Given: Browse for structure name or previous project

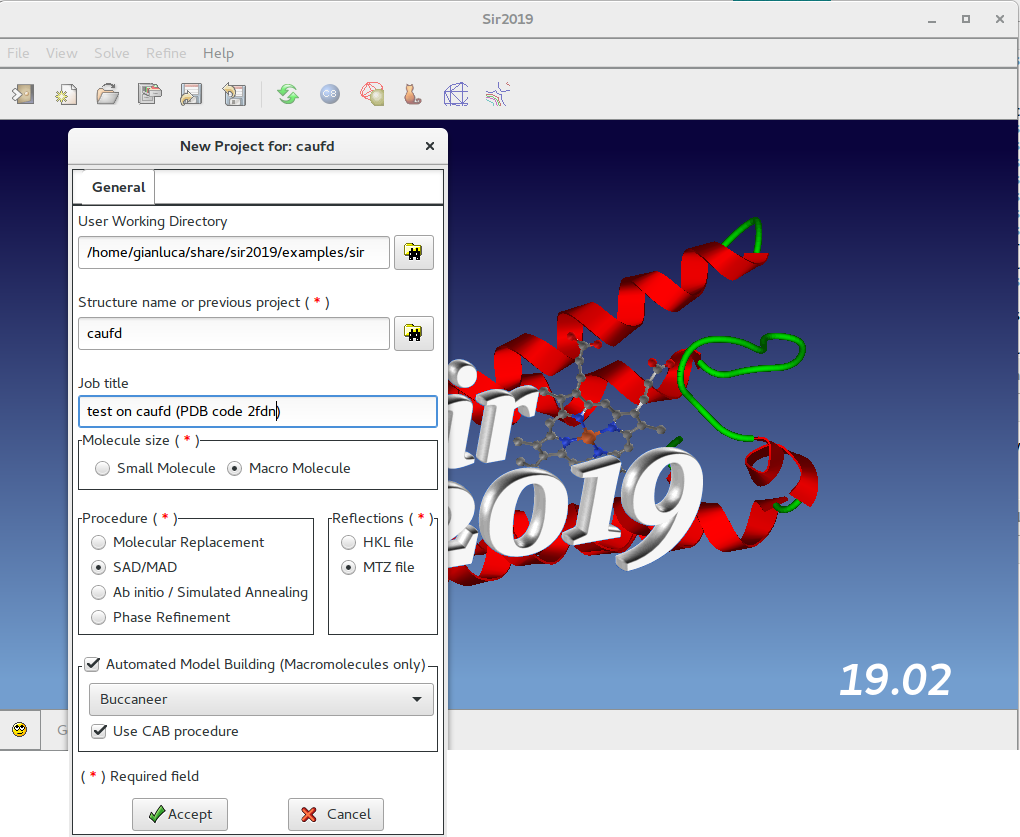Looking at the screenshot, I should [x=414, y=334].
